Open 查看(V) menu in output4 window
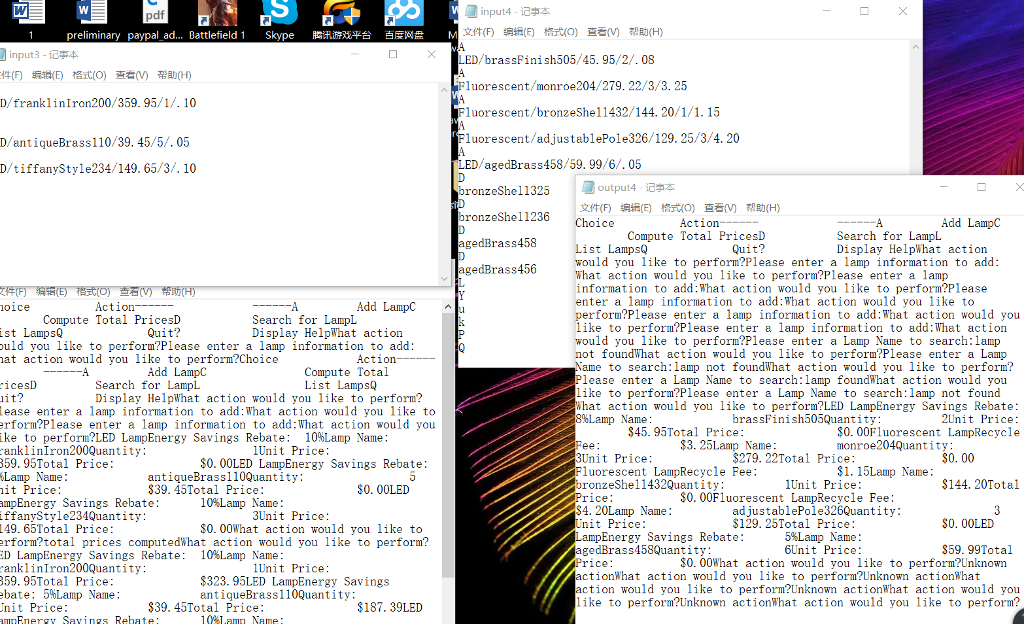This screenshot has height=624, width=1024. pyautogui.click(x=720, y=208)
